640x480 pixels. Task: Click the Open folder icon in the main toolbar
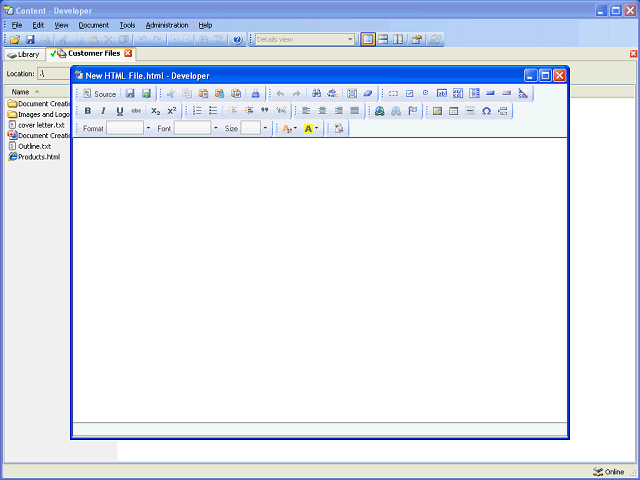tap(15, 40)
